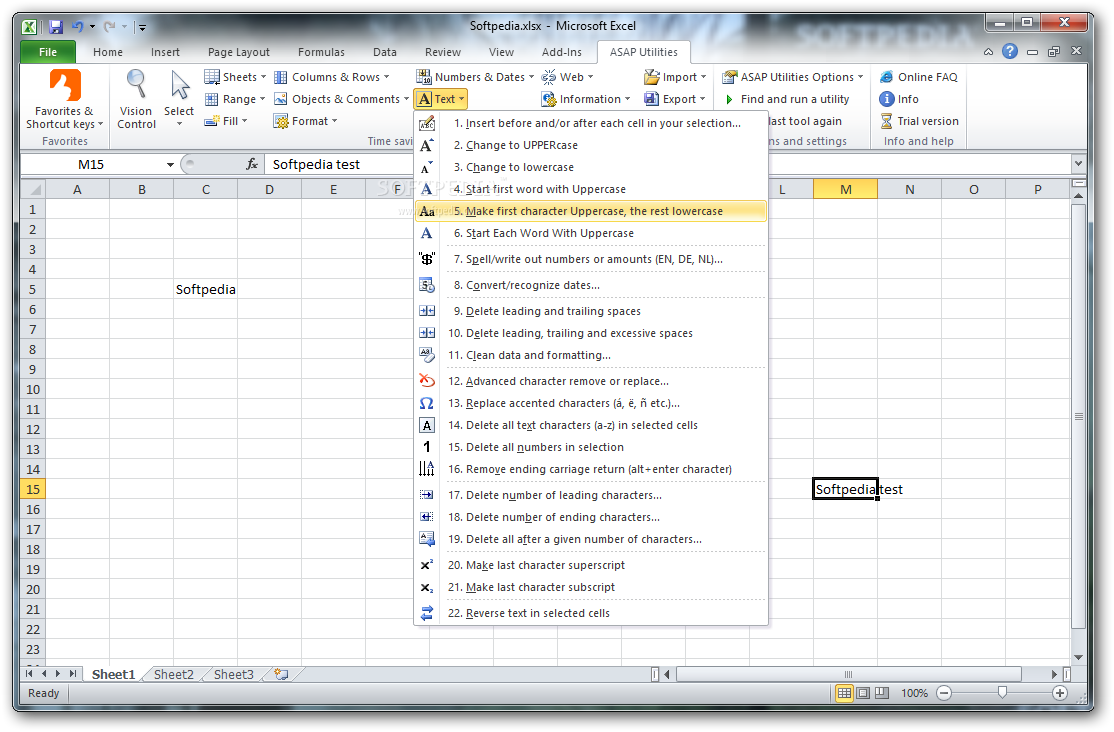Switch to Sheet2 worksheet
Screen dimensions: 1114x732
[173, 674]
